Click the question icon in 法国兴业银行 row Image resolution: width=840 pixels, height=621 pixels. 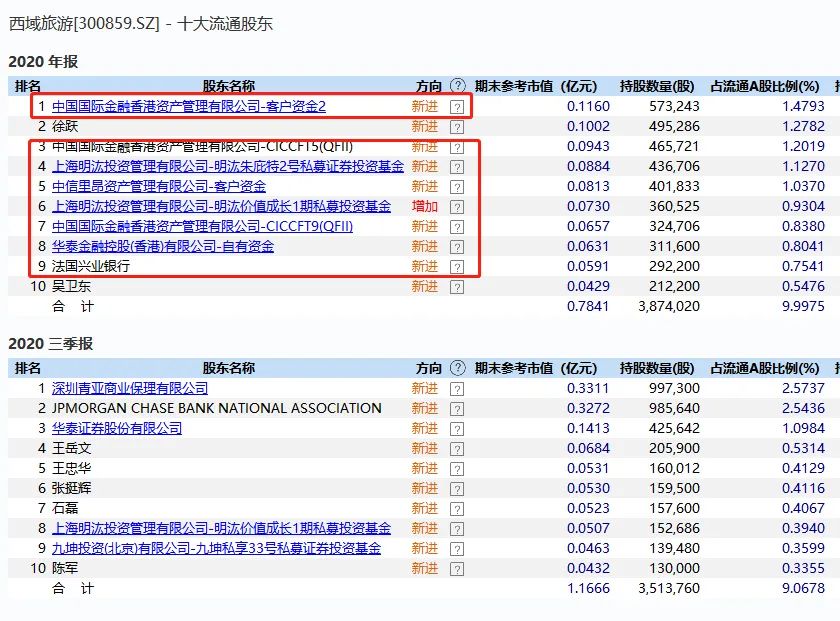(x=457, y=267)
